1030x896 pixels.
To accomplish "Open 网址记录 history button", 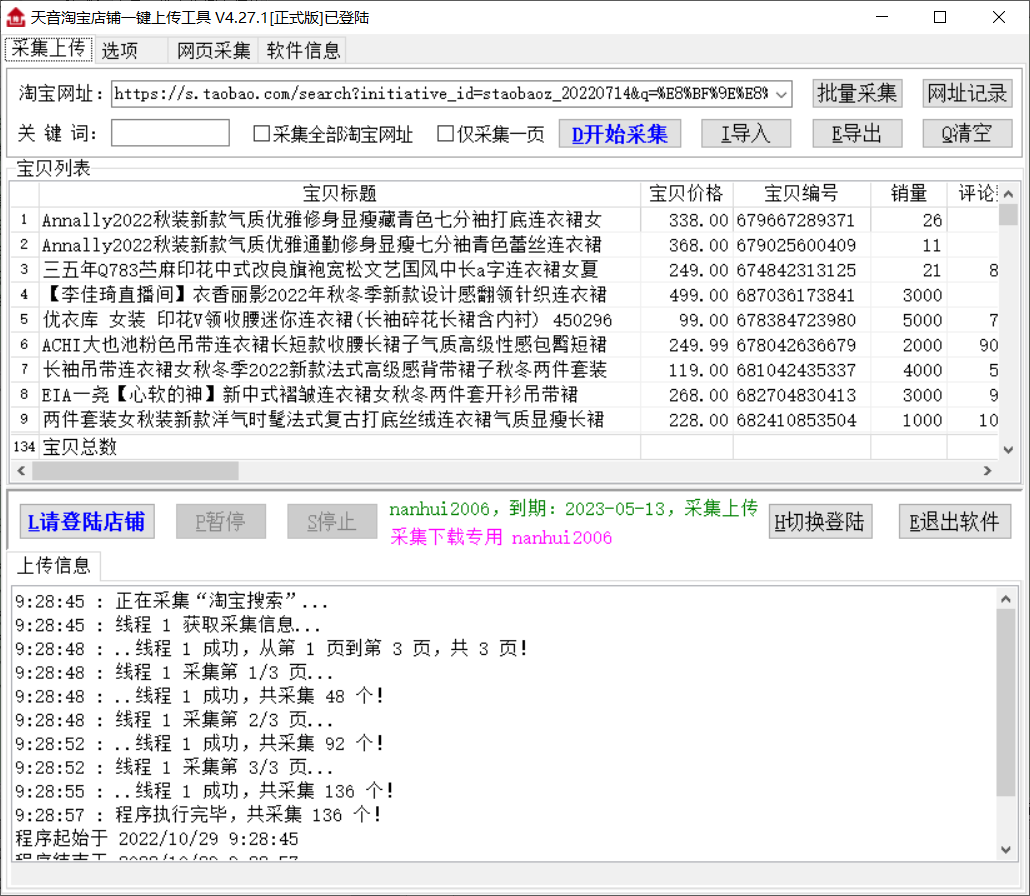I will pos(967,94).
